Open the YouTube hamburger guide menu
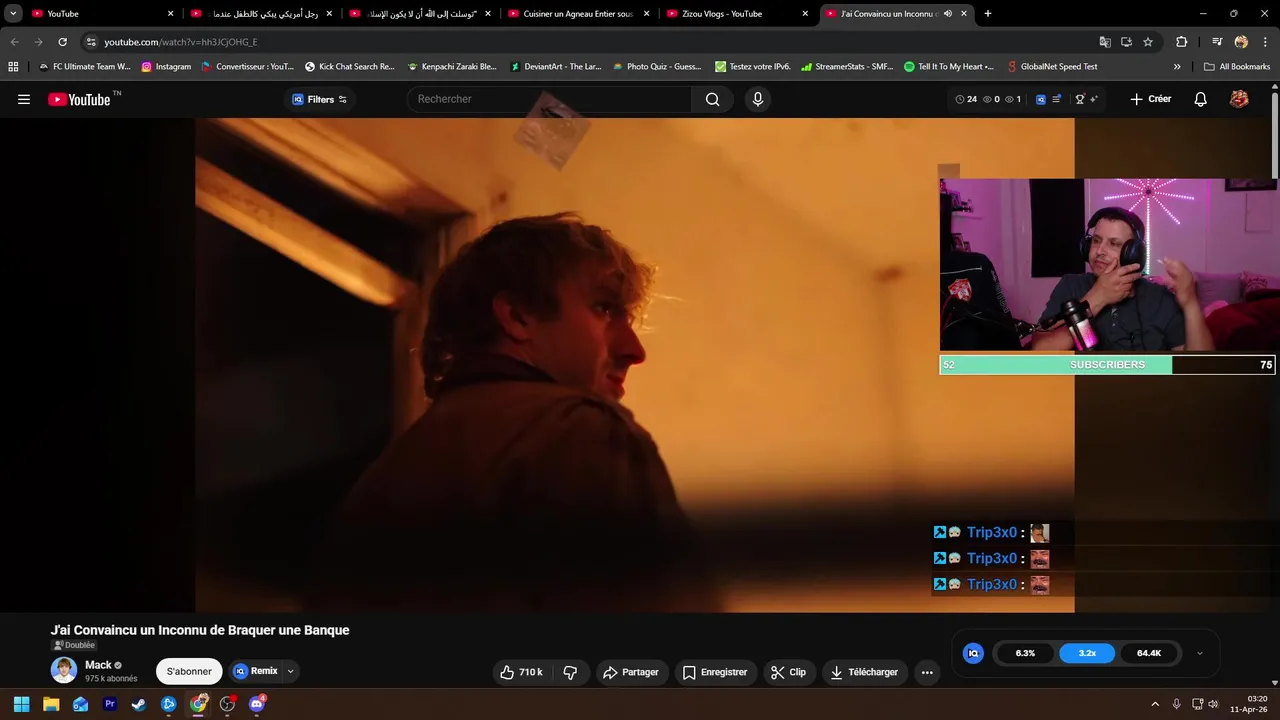1280x720 pixels. (24, 99)
